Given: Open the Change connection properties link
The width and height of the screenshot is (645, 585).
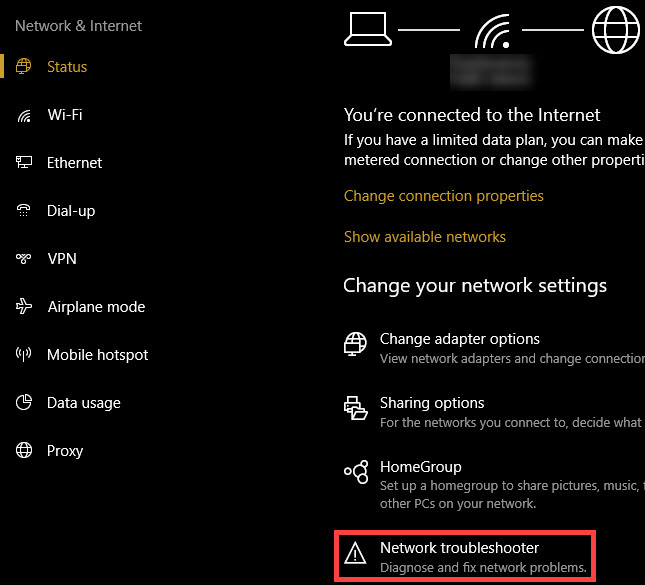Looking at the screenshot, I should point(443,196).
